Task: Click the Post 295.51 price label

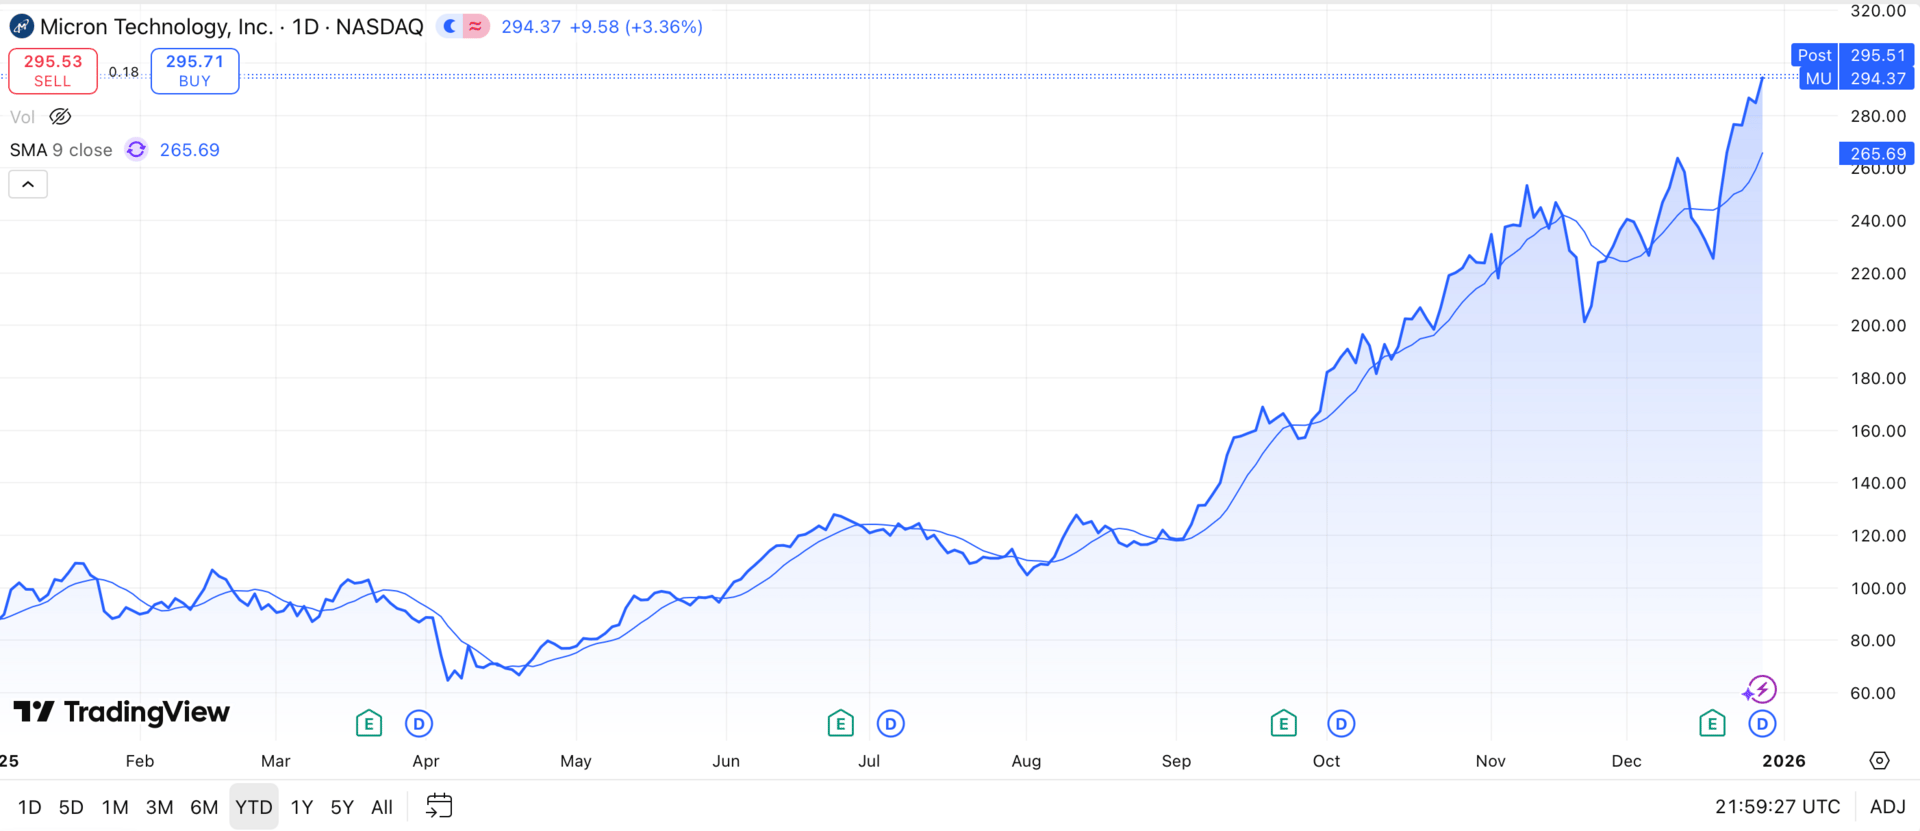Action: 1852,55
